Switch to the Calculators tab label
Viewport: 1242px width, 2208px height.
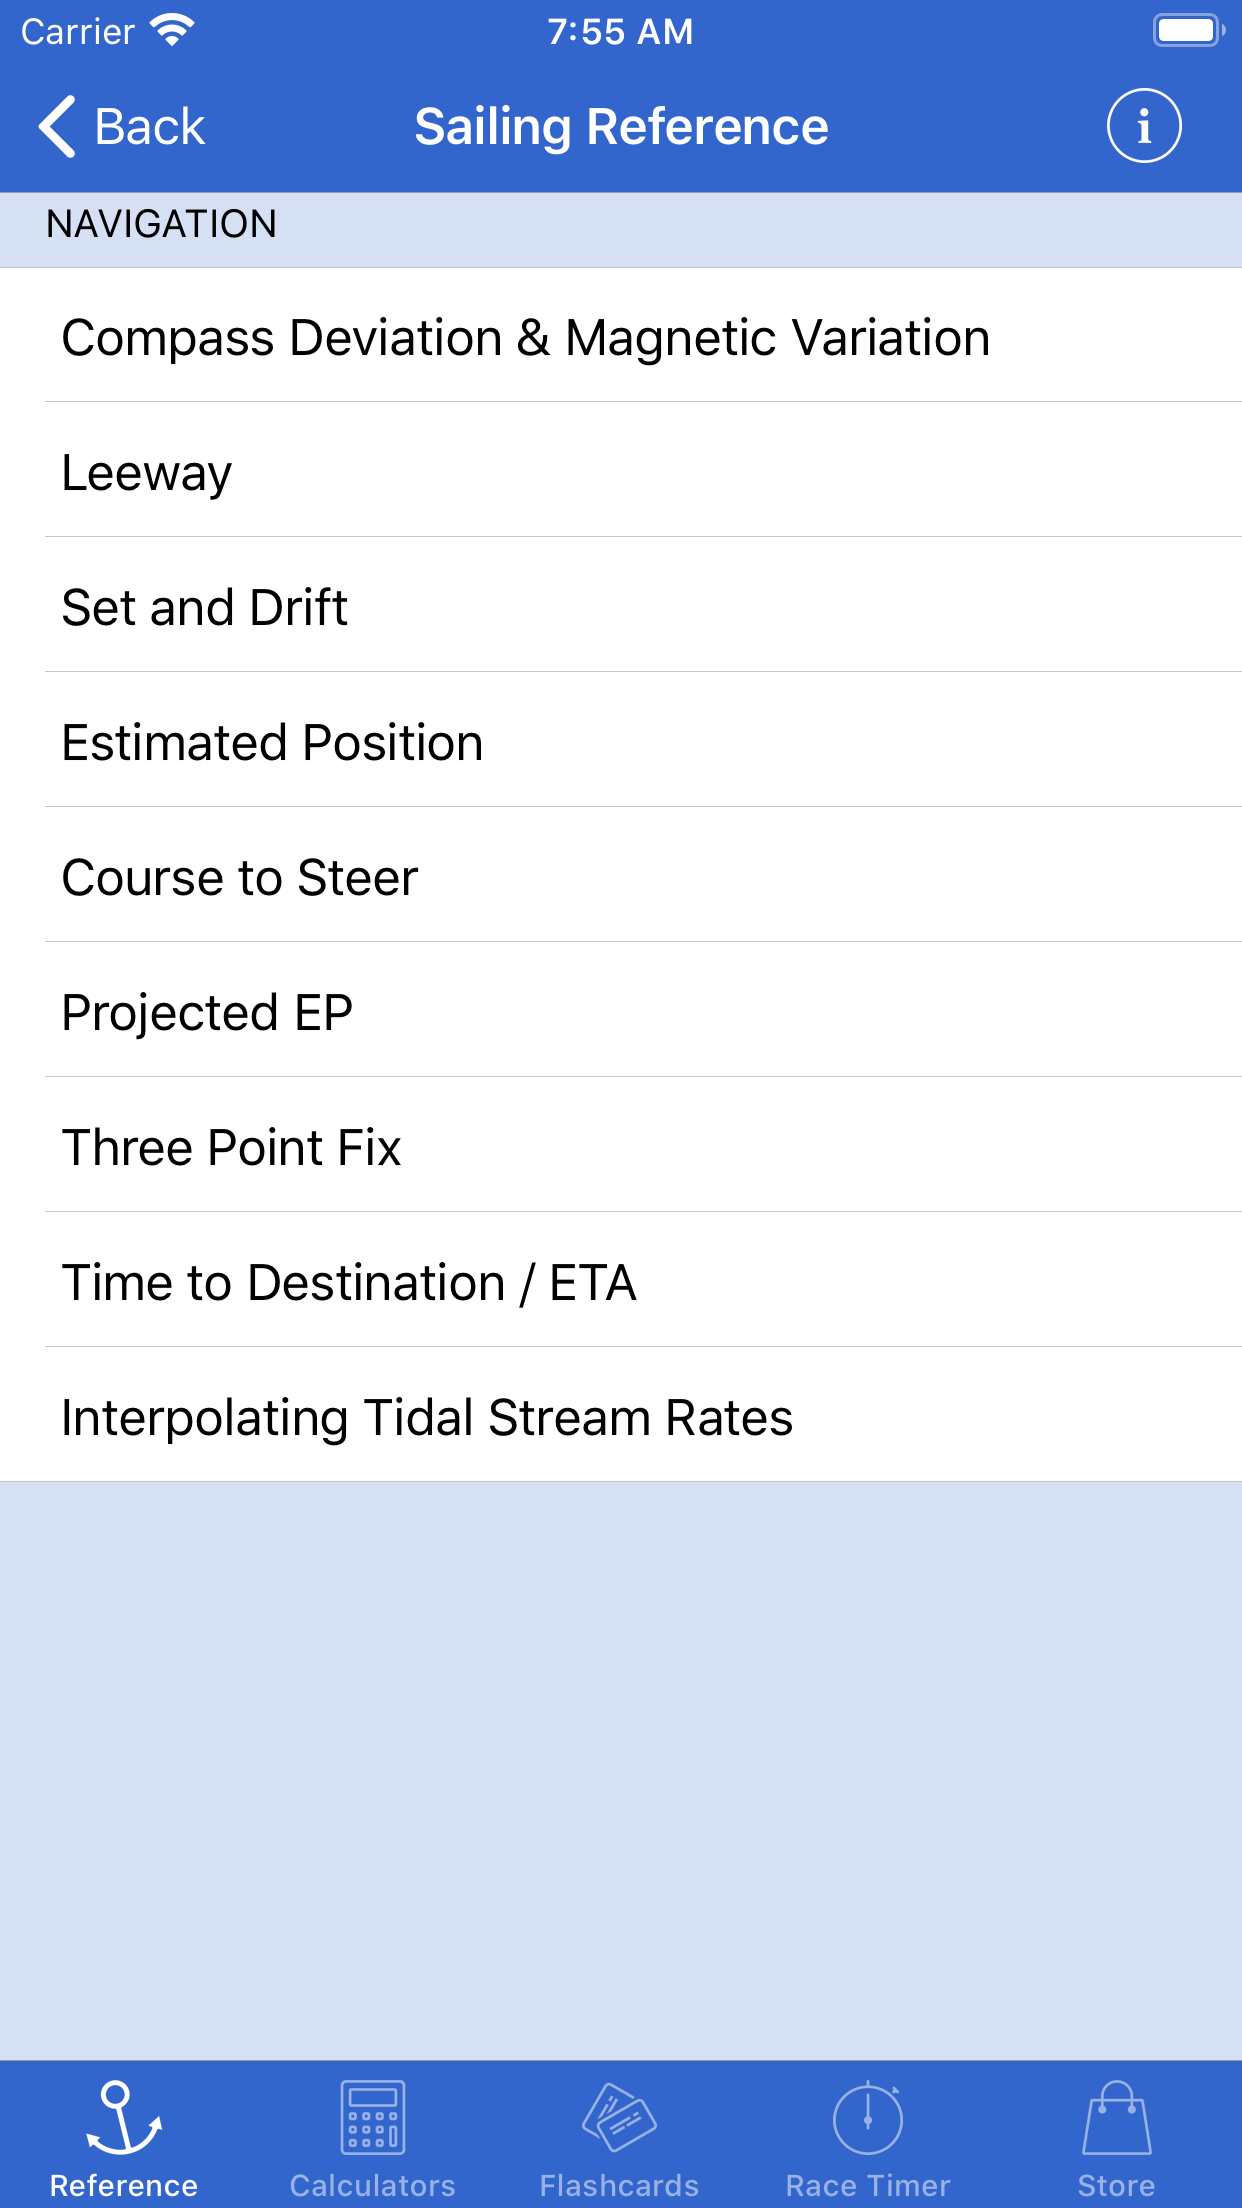(x=372, y=2186)
